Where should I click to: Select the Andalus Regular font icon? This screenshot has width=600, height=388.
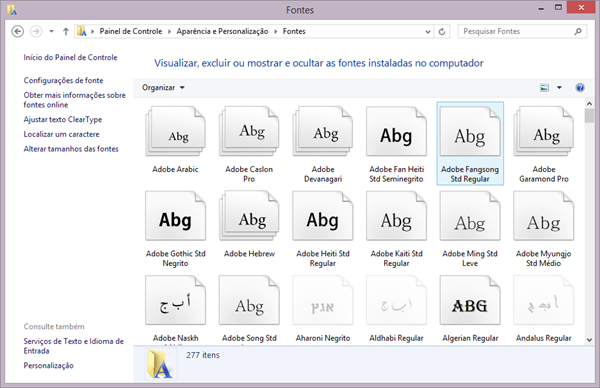544,300
